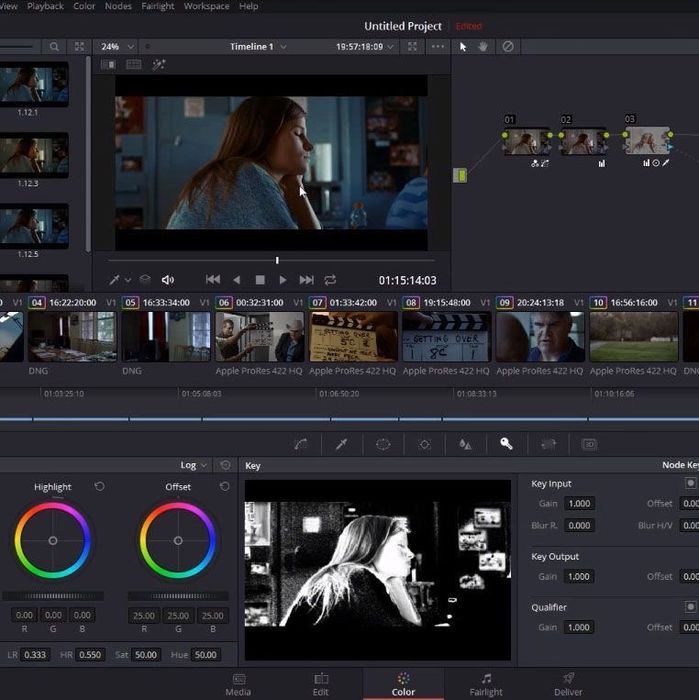Reset all Log wheels icon
699x700 pixels.
pyautogui.click(x=225, y=465)
